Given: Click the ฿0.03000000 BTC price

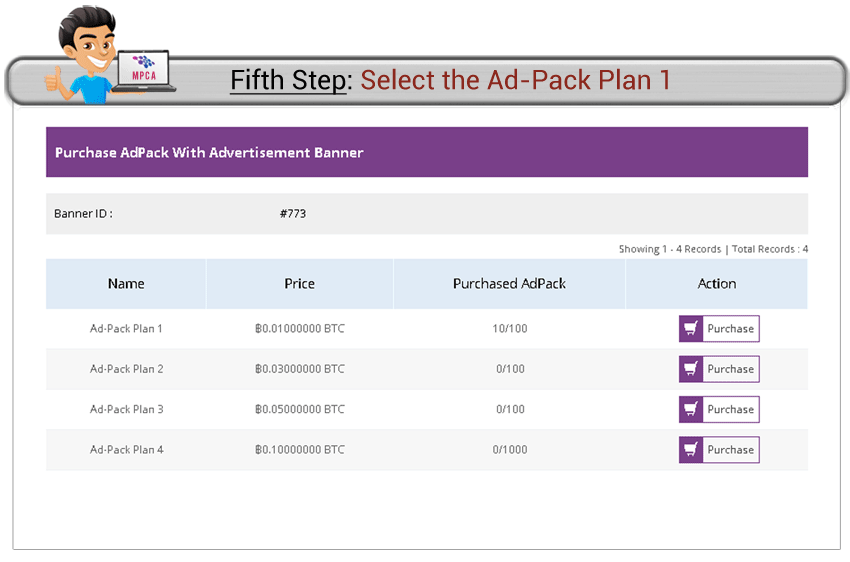Looking at the screenshot, I should click(x=300, y=369).
